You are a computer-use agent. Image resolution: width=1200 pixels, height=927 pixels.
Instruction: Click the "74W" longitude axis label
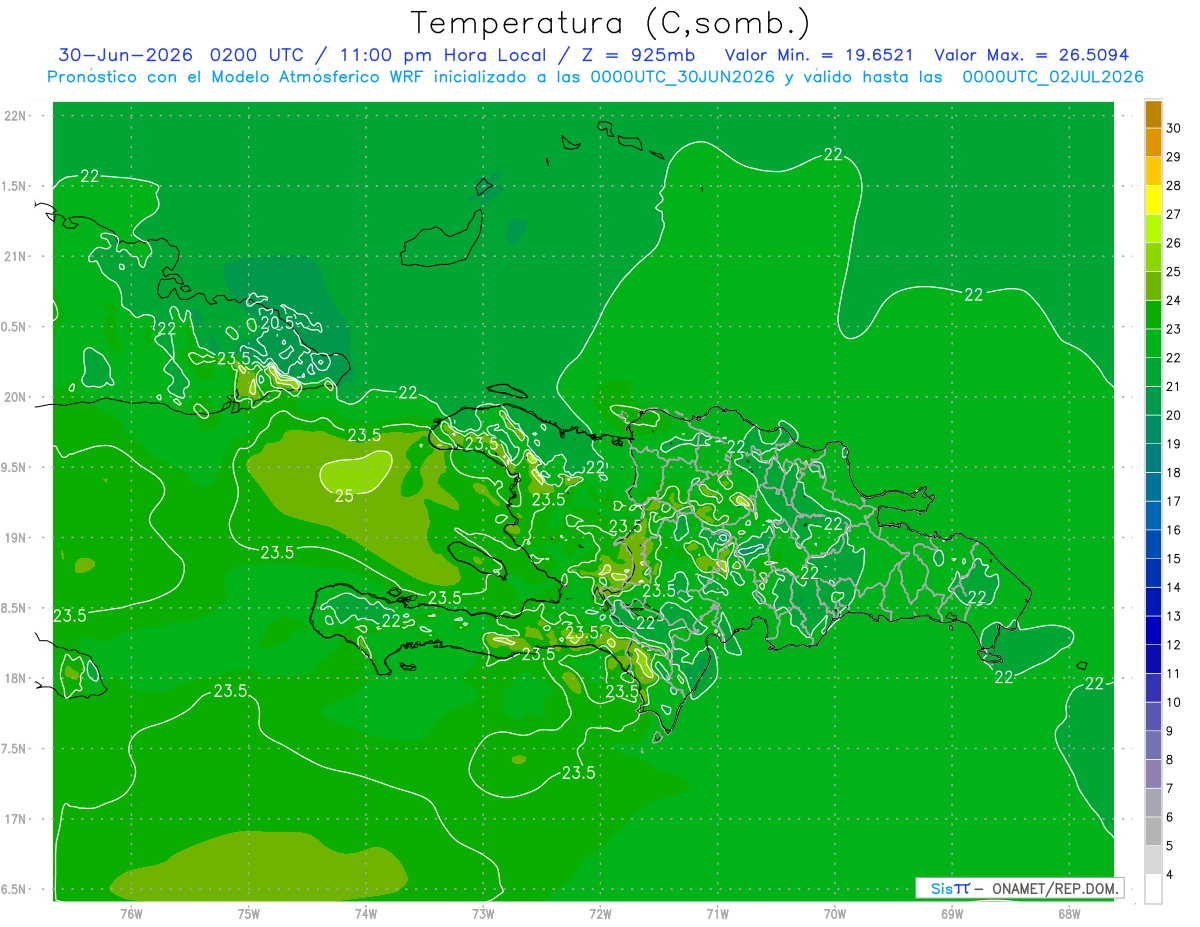coord(366,913)
